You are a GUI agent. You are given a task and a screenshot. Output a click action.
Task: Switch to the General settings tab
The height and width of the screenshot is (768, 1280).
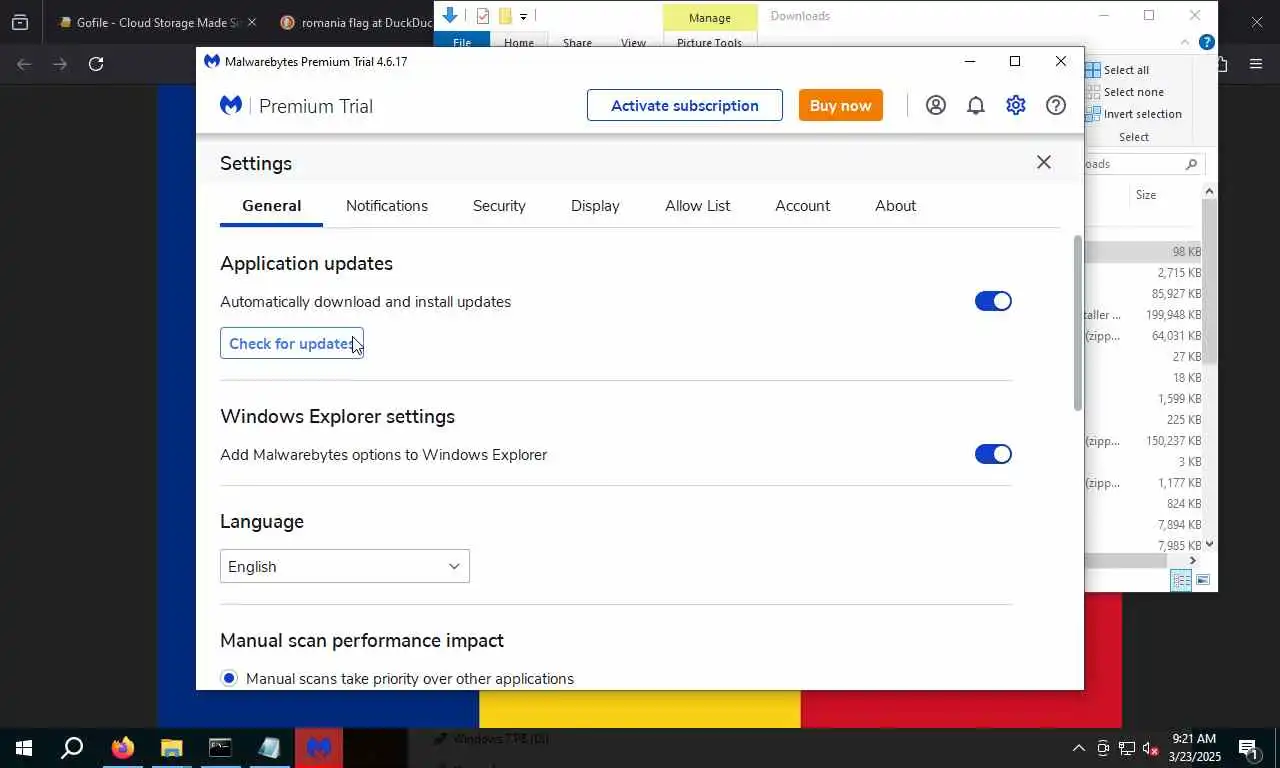tap(271, 206)
